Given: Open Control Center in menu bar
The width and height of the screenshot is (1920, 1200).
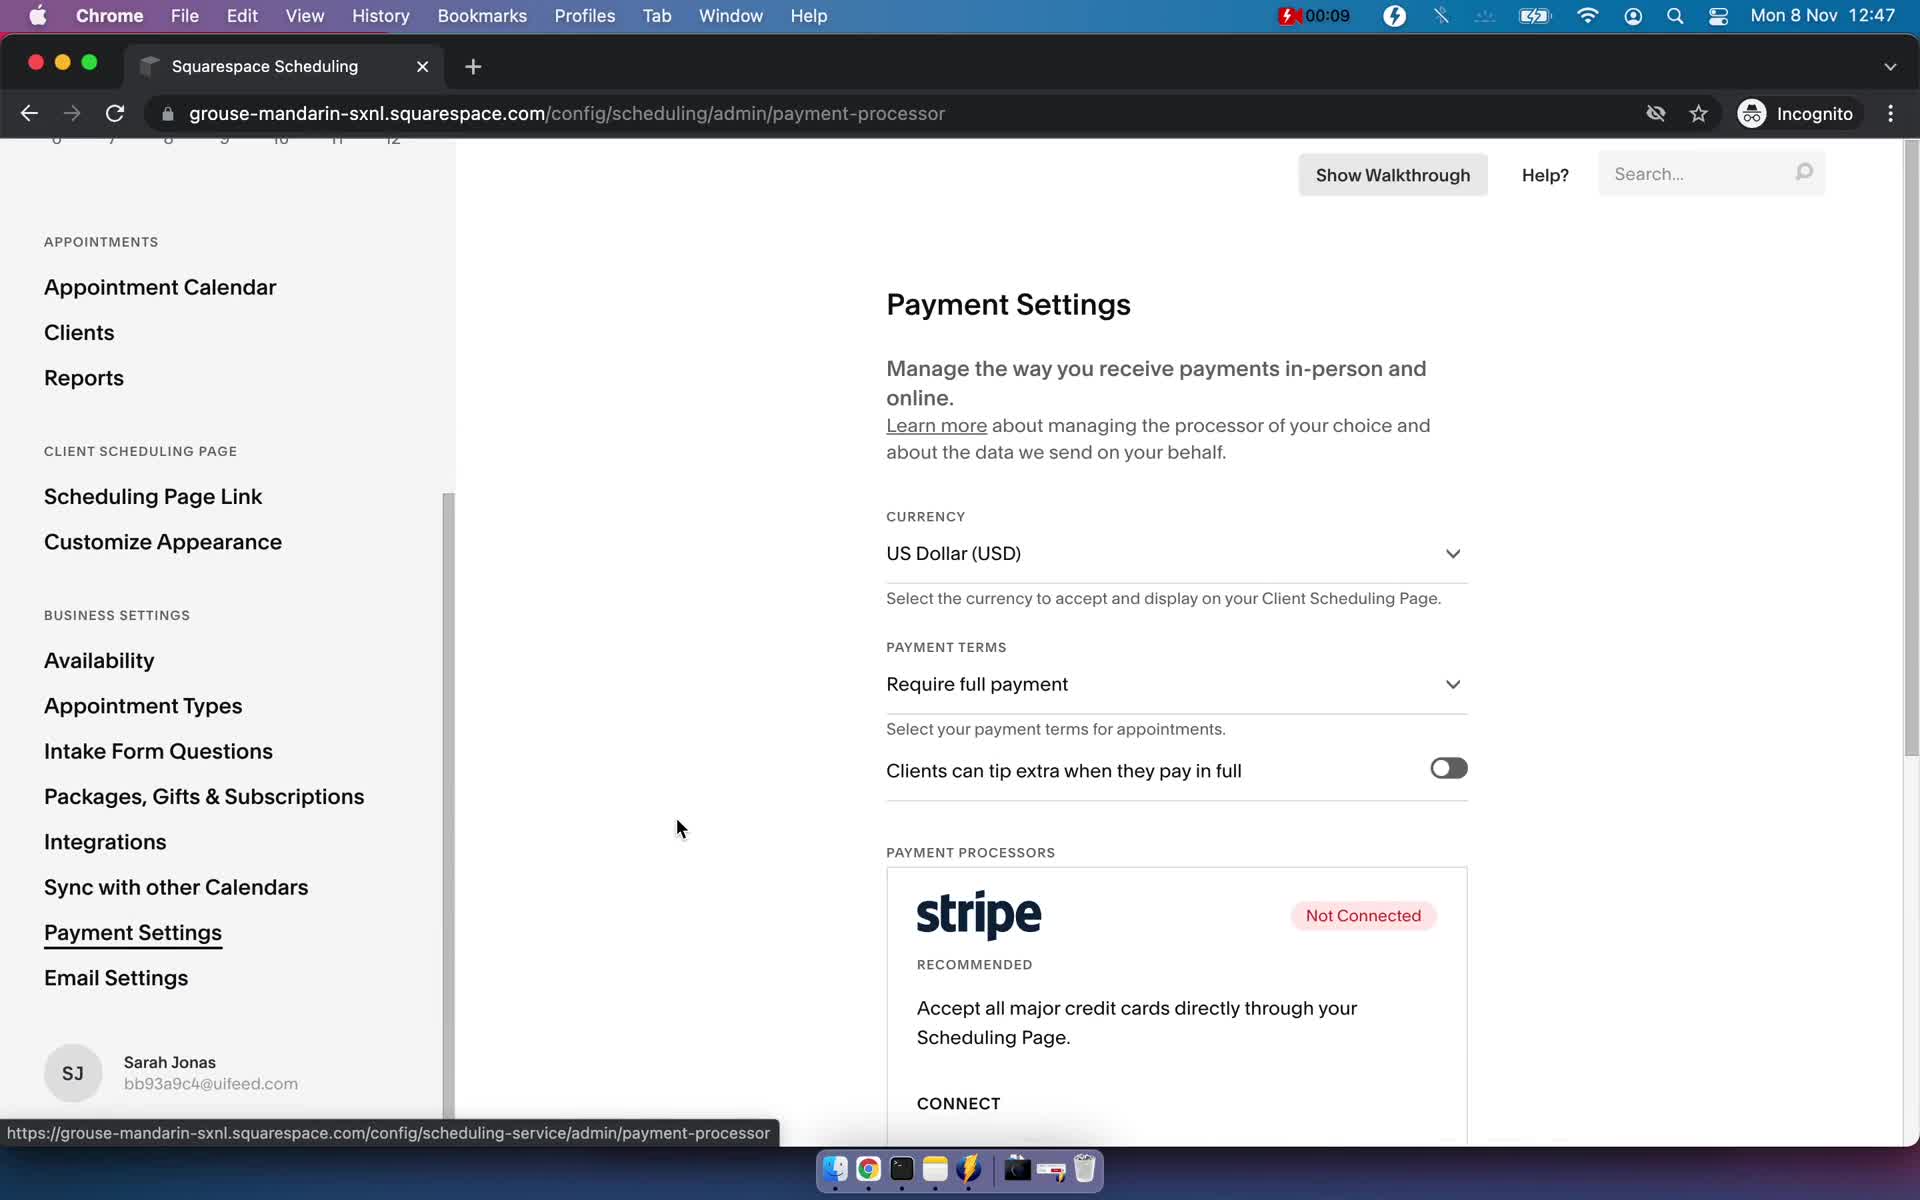Looking at the screenshot, I should 1718,16.
